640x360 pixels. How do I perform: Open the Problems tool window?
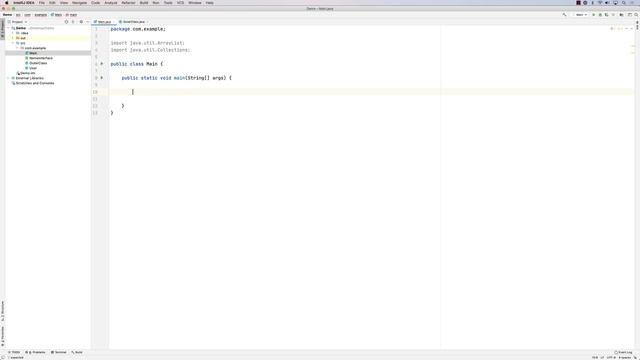click(x=36, y=352)
